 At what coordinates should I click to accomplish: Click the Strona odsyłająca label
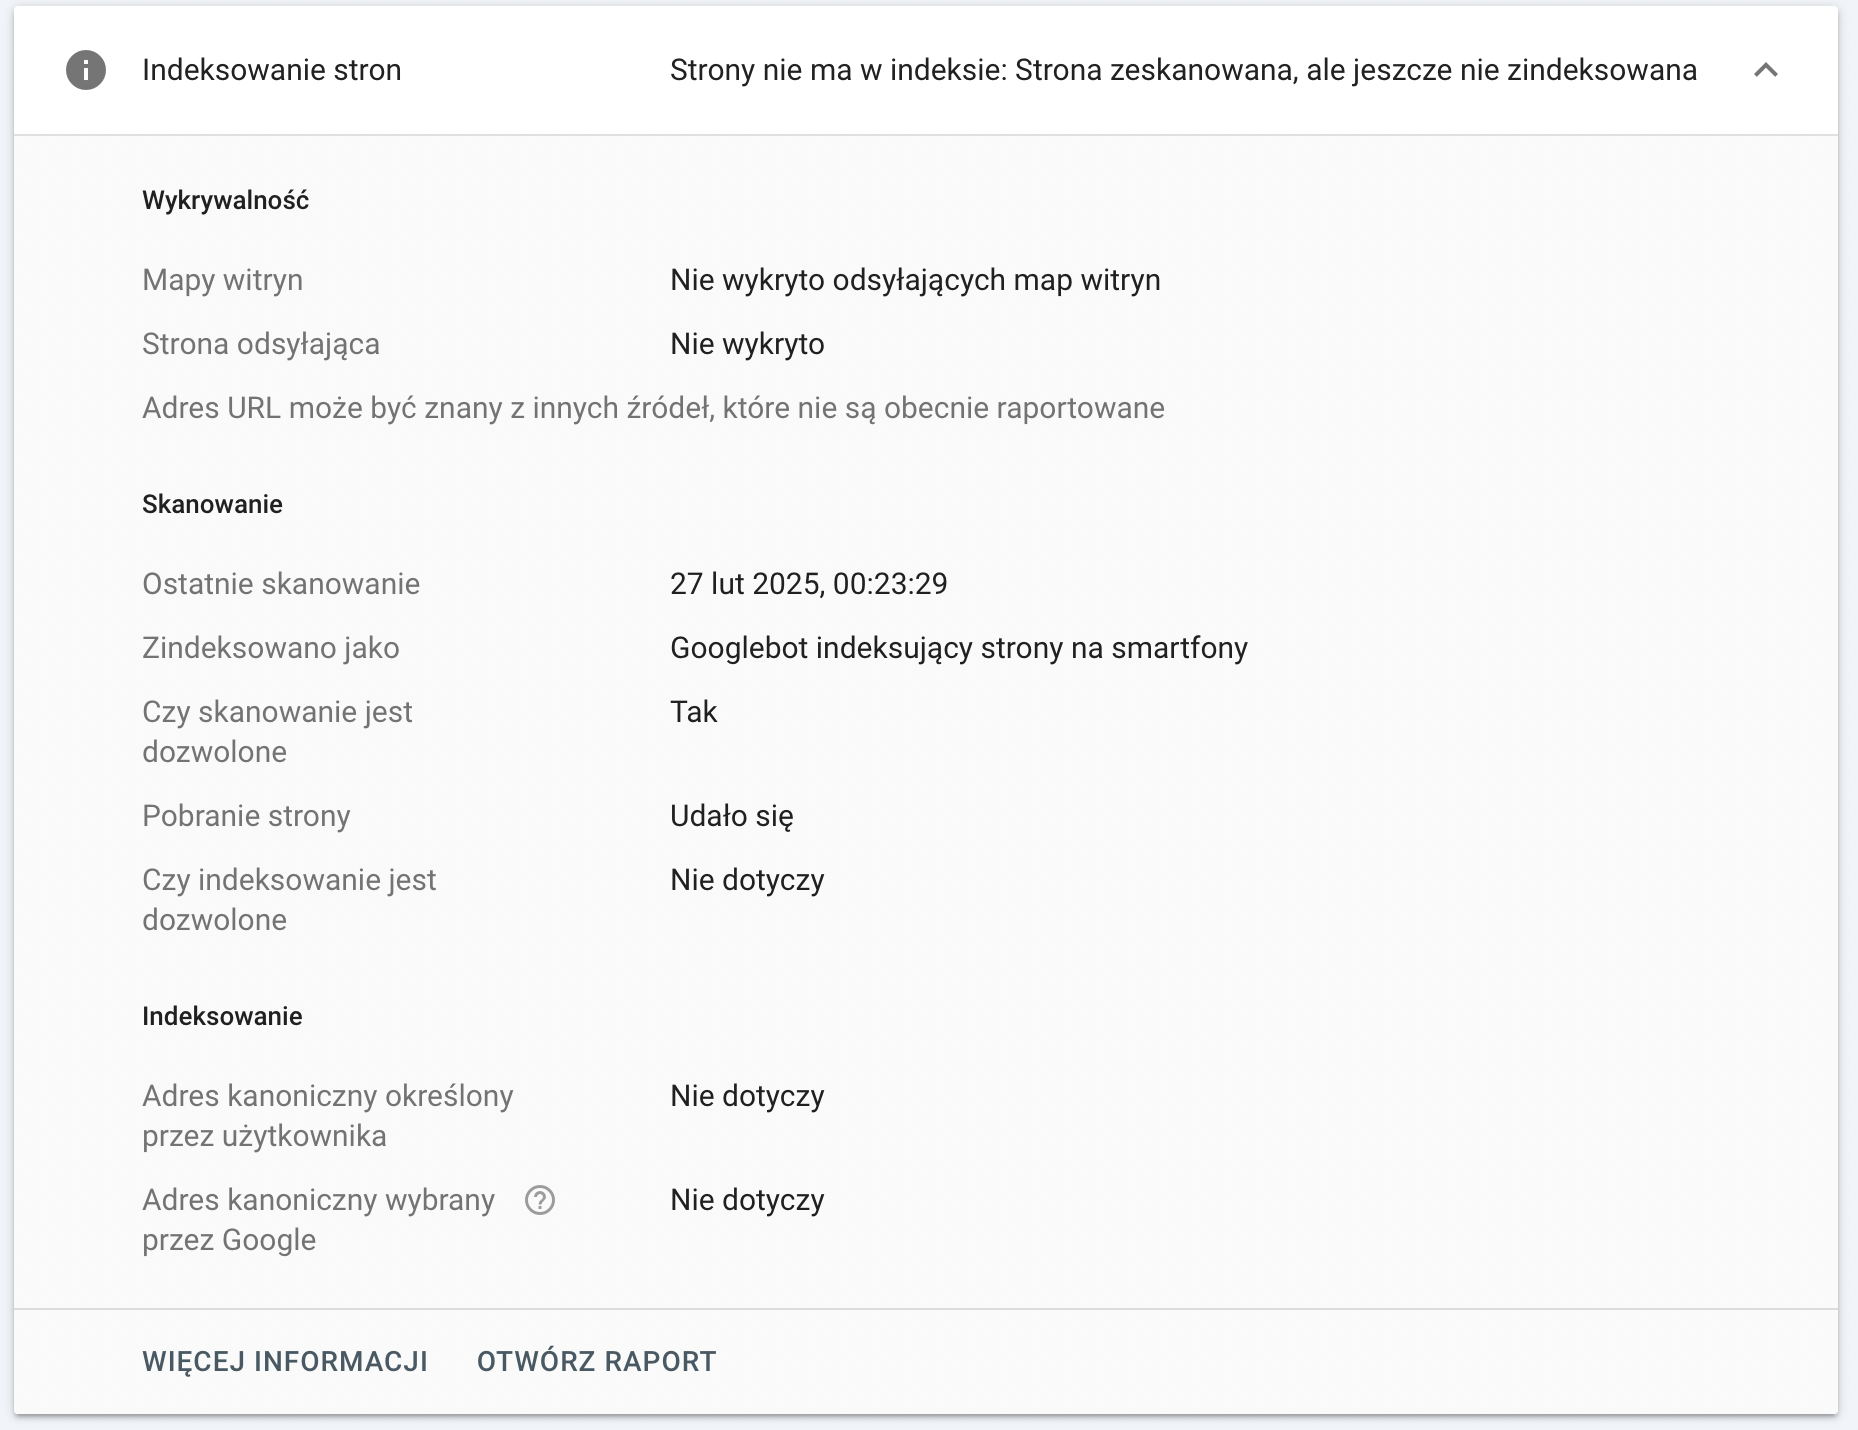(x=261, y=343)
